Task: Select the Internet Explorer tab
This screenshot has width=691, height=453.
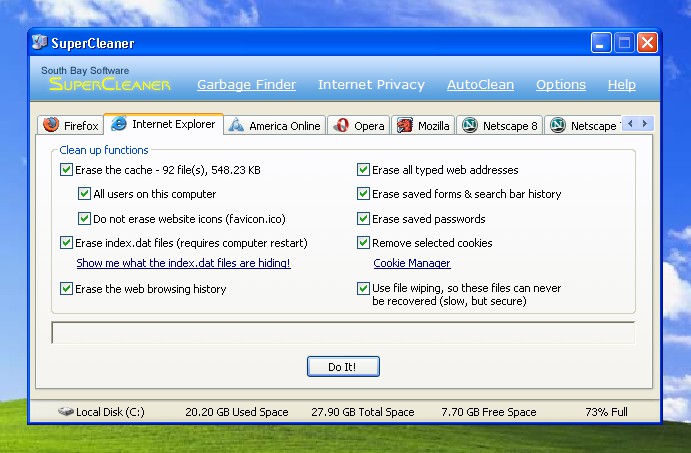Action: 163,124
